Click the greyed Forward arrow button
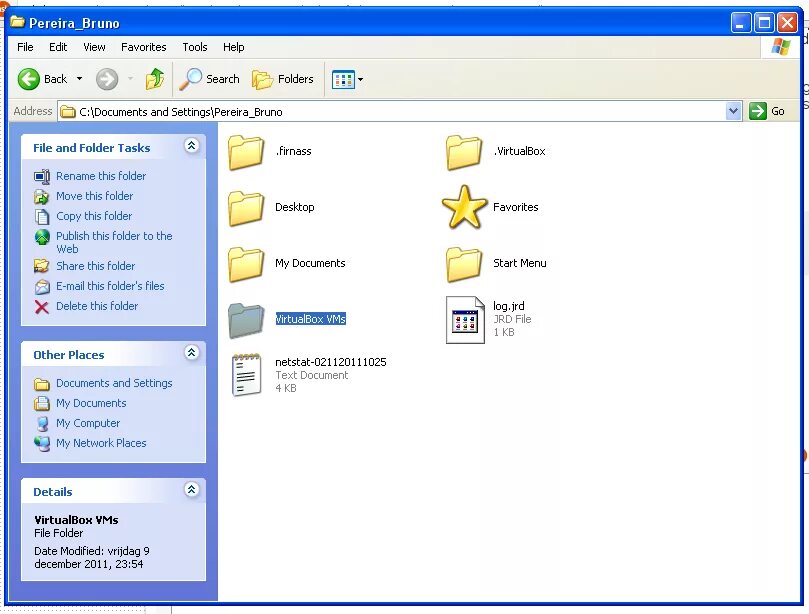The image size is (809, 614). [x=107, y=79]
